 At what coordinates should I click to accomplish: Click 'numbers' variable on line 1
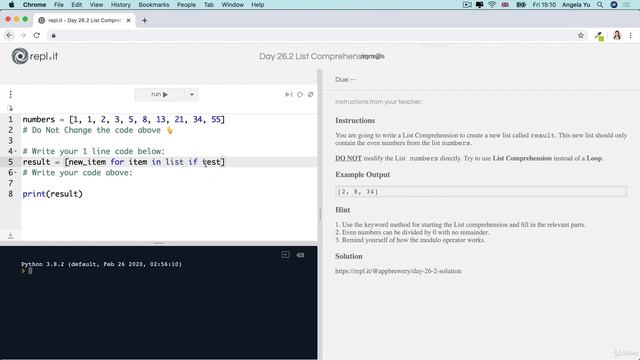point(39,120)
